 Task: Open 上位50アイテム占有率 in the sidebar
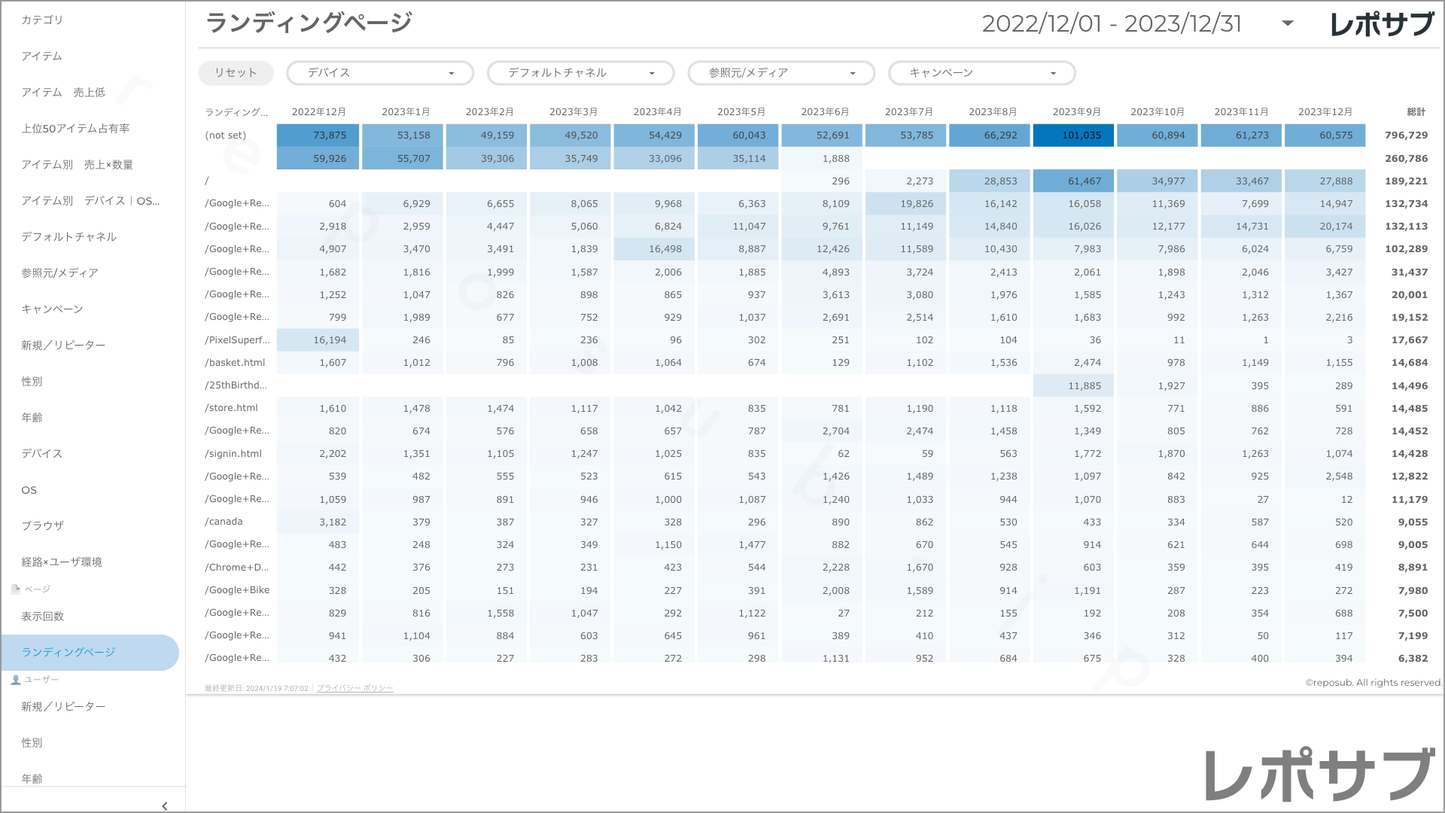pos(76,128)
